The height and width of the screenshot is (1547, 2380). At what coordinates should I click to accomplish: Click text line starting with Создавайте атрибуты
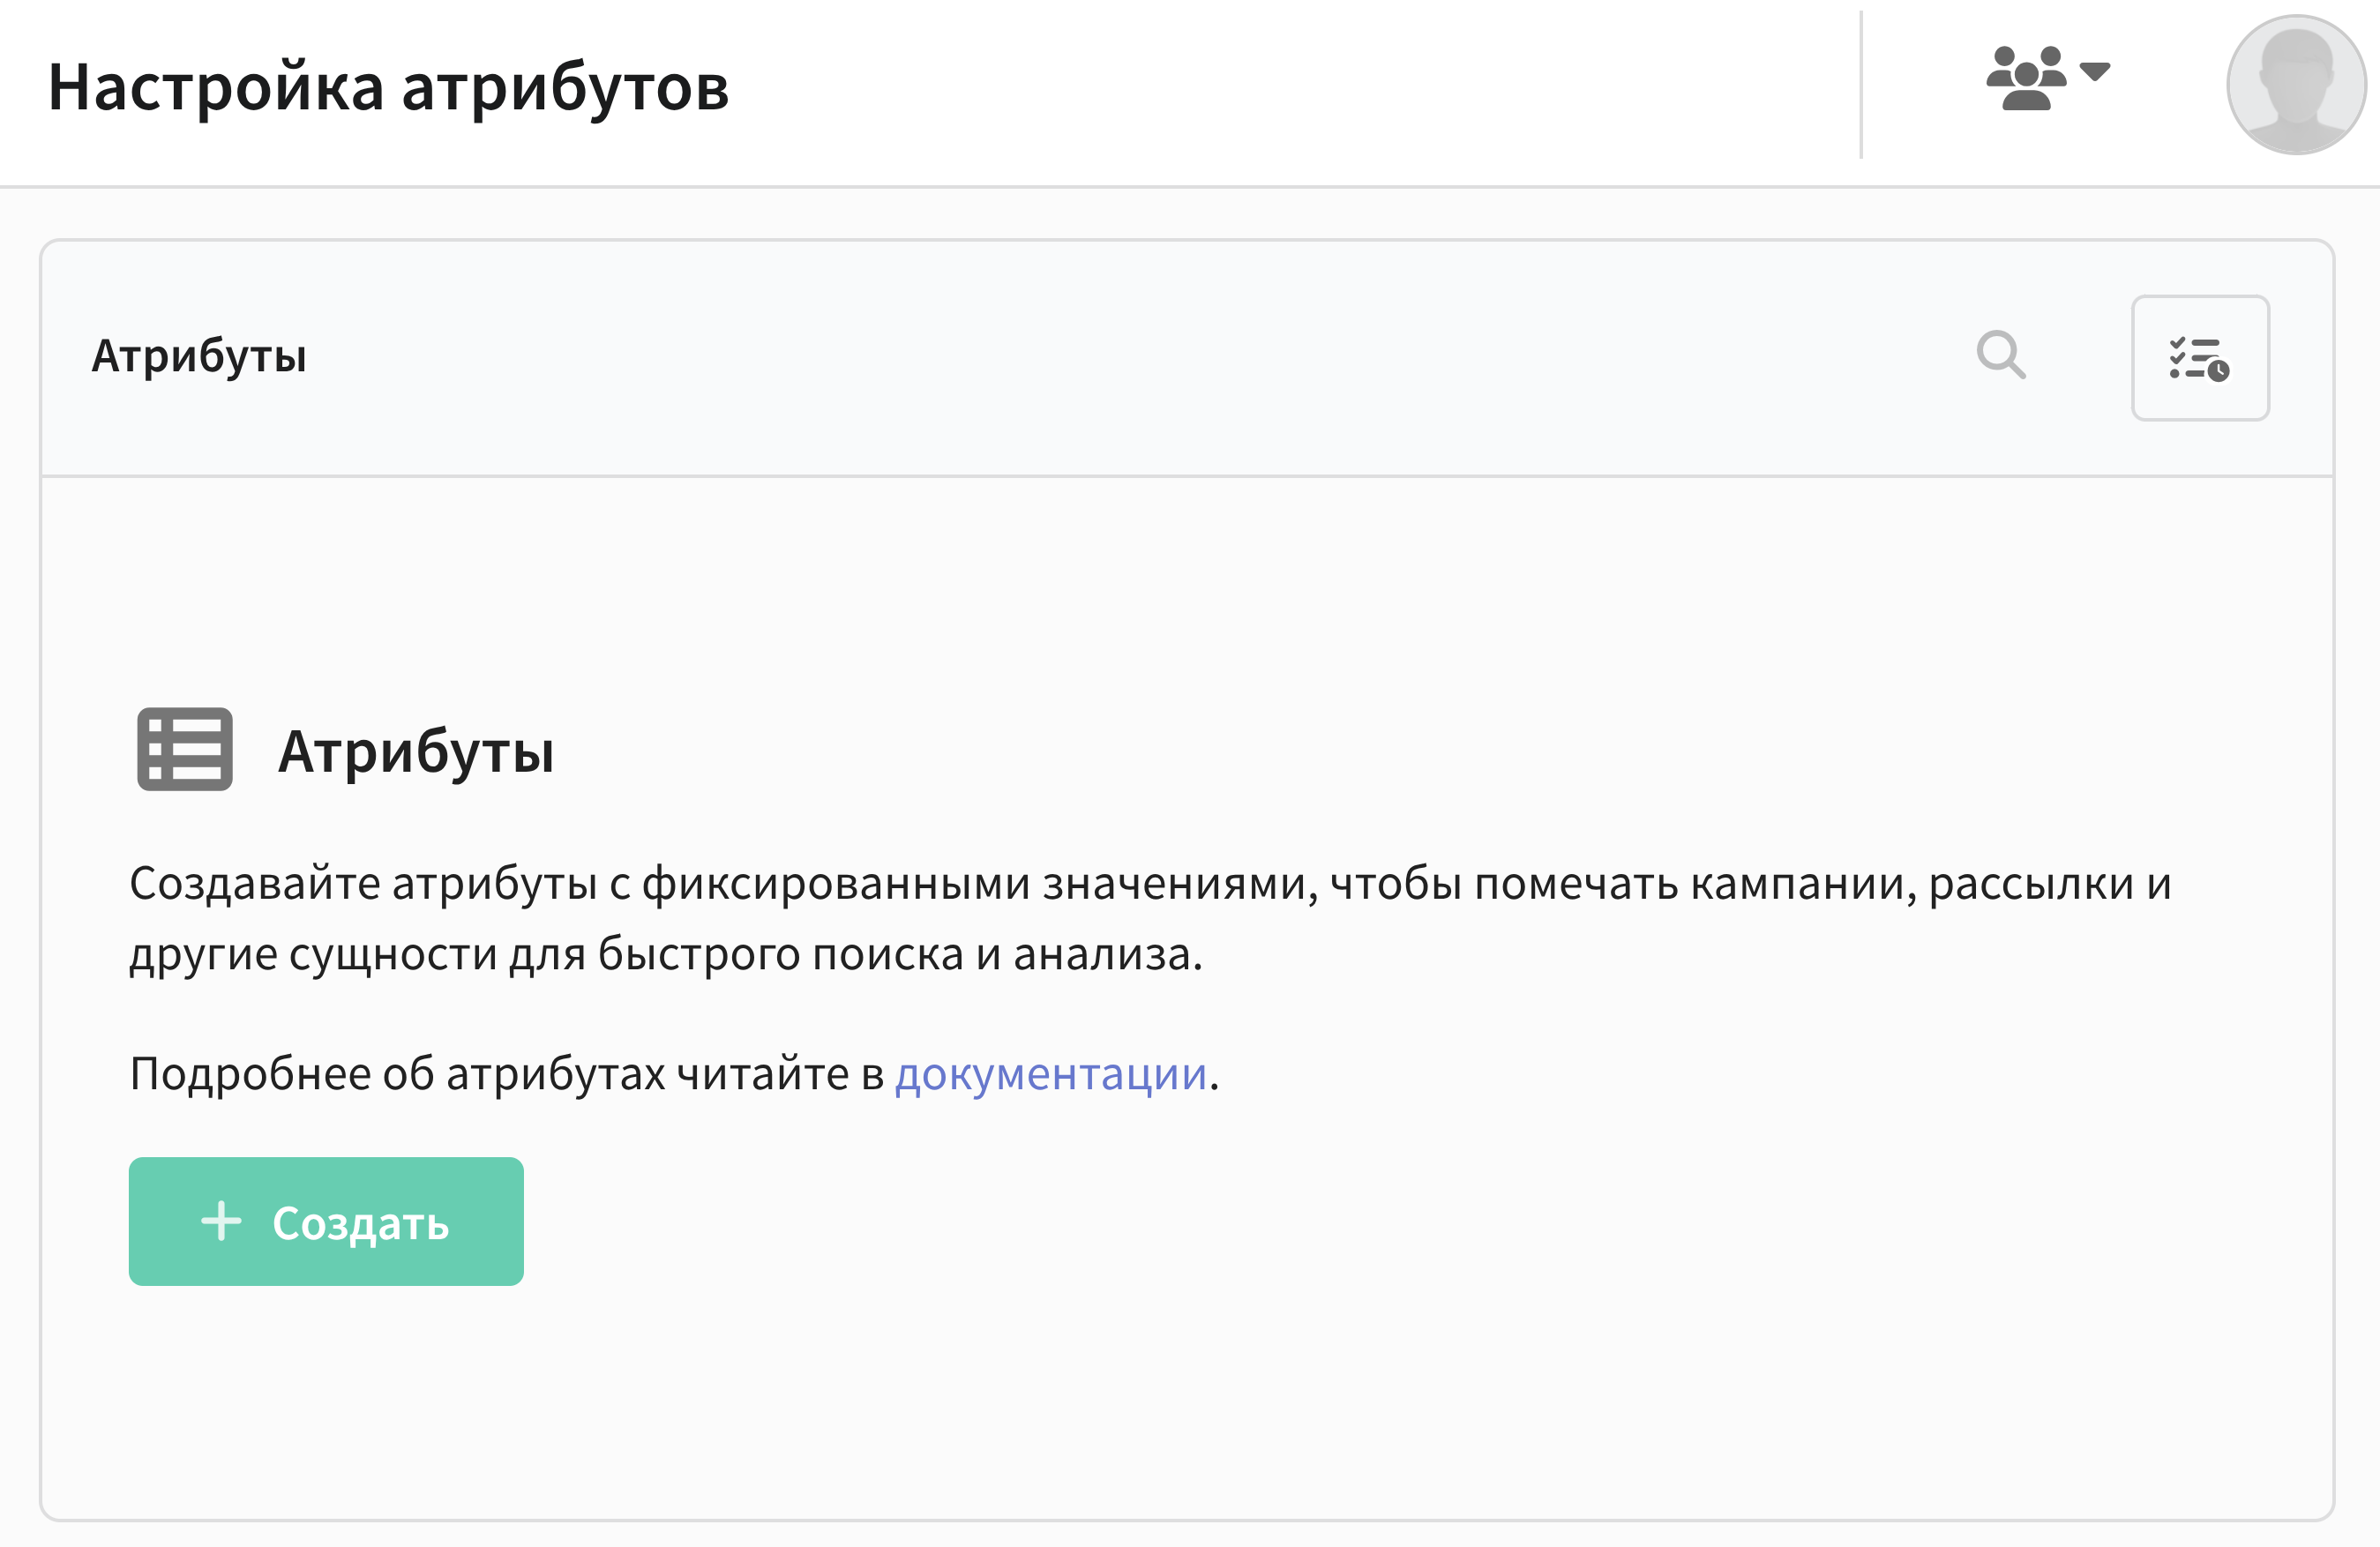tap(1150, 884)
